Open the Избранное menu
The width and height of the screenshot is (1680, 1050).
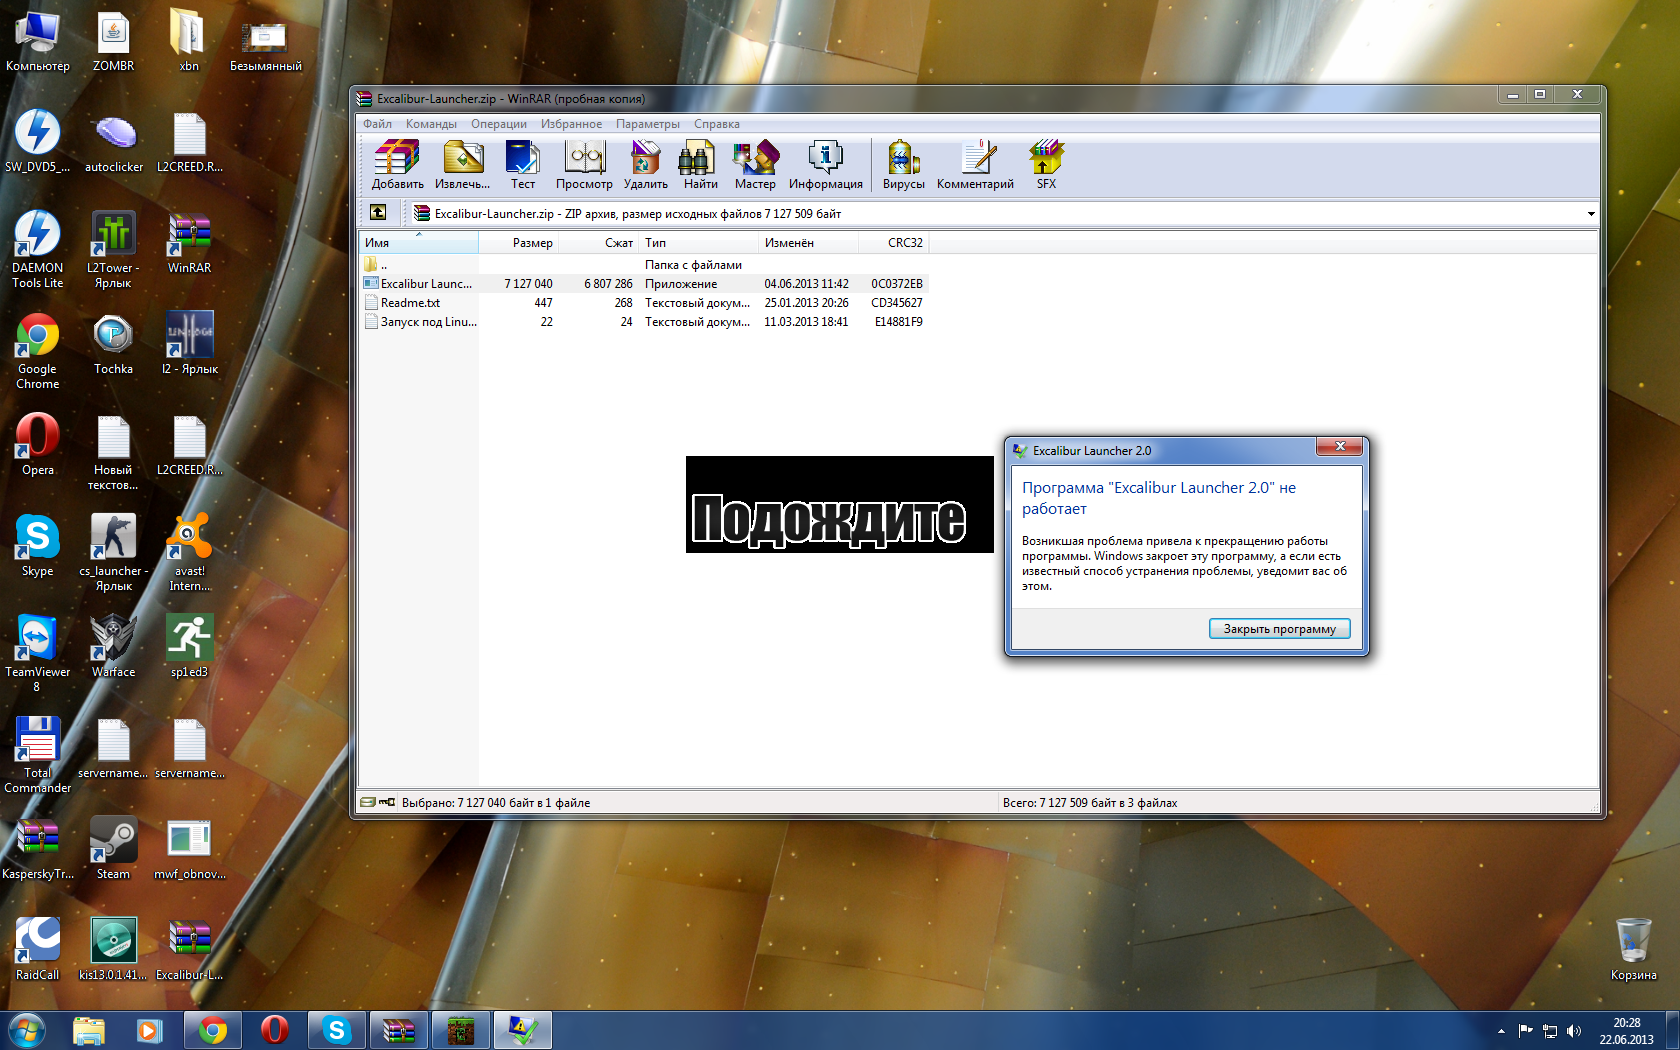(571, 124)
